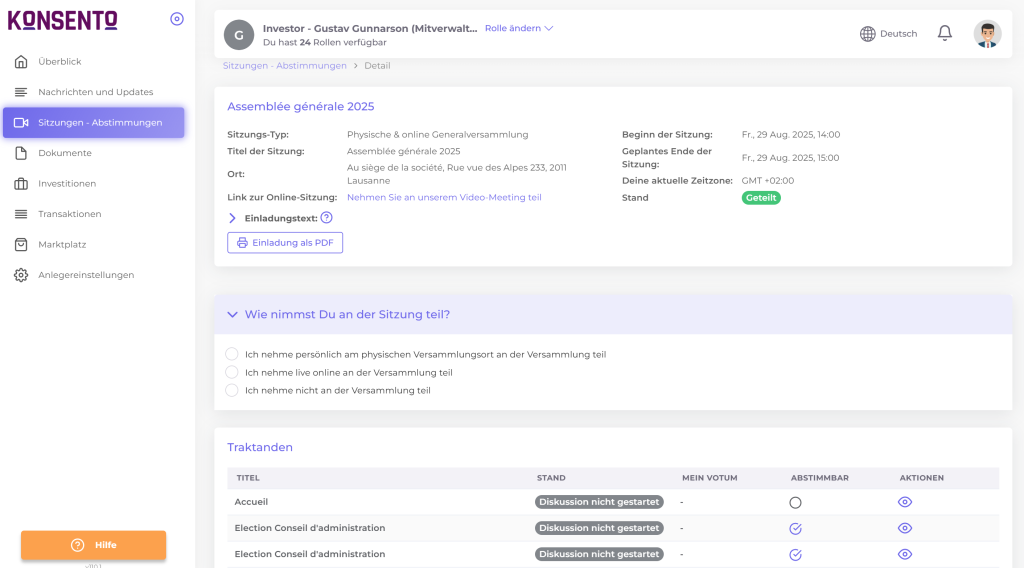Viewport: 1024px width, 568px height.
Task: Click 'Physische & online Generalversammlung' text
Action: pos(438,134)
